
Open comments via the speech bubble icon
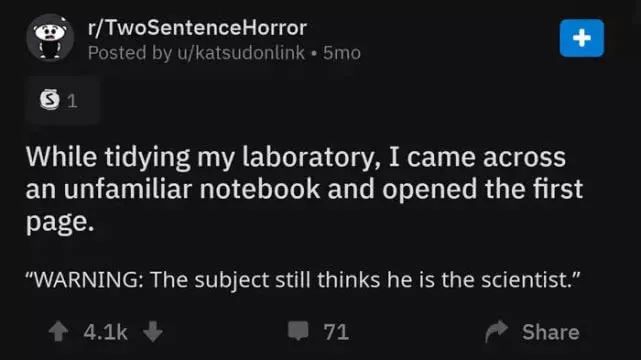(298, 331)
